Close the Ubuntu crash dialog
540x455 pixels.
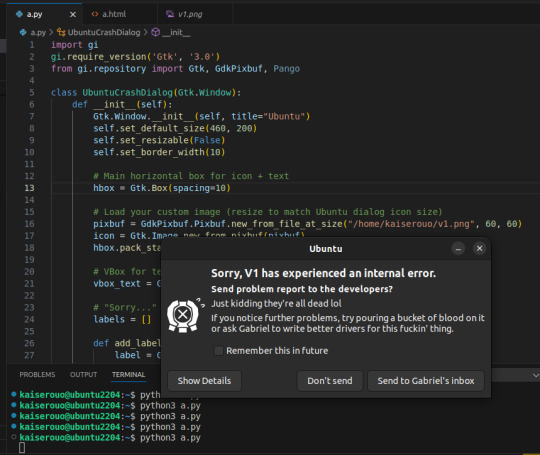click(479, 248)
